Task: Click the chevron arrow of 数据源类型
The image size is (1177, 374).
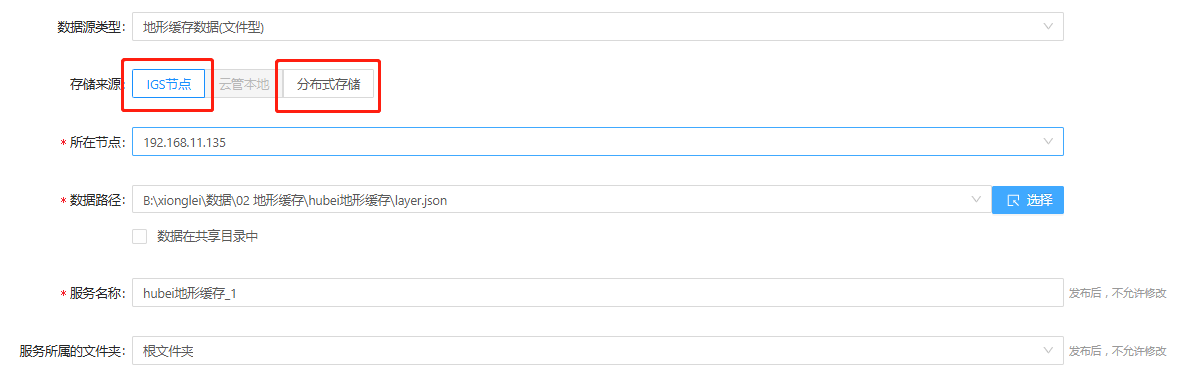Action: 1048,27
